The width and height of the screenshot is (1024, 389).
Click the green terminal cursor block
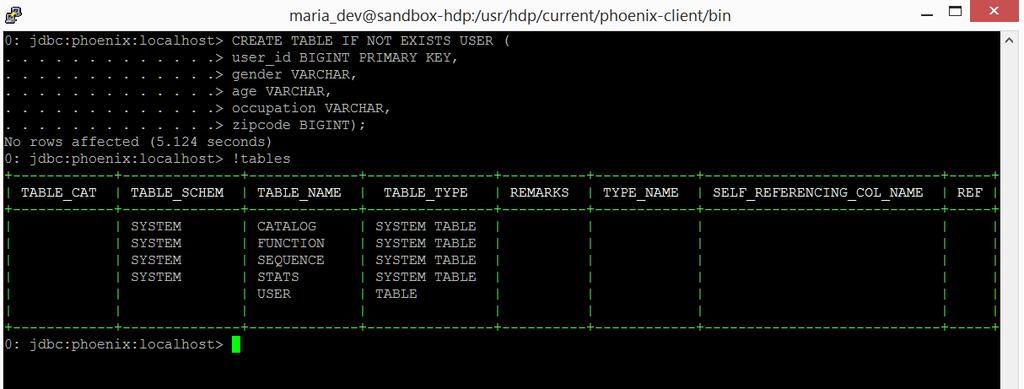[x=236, y=344]
